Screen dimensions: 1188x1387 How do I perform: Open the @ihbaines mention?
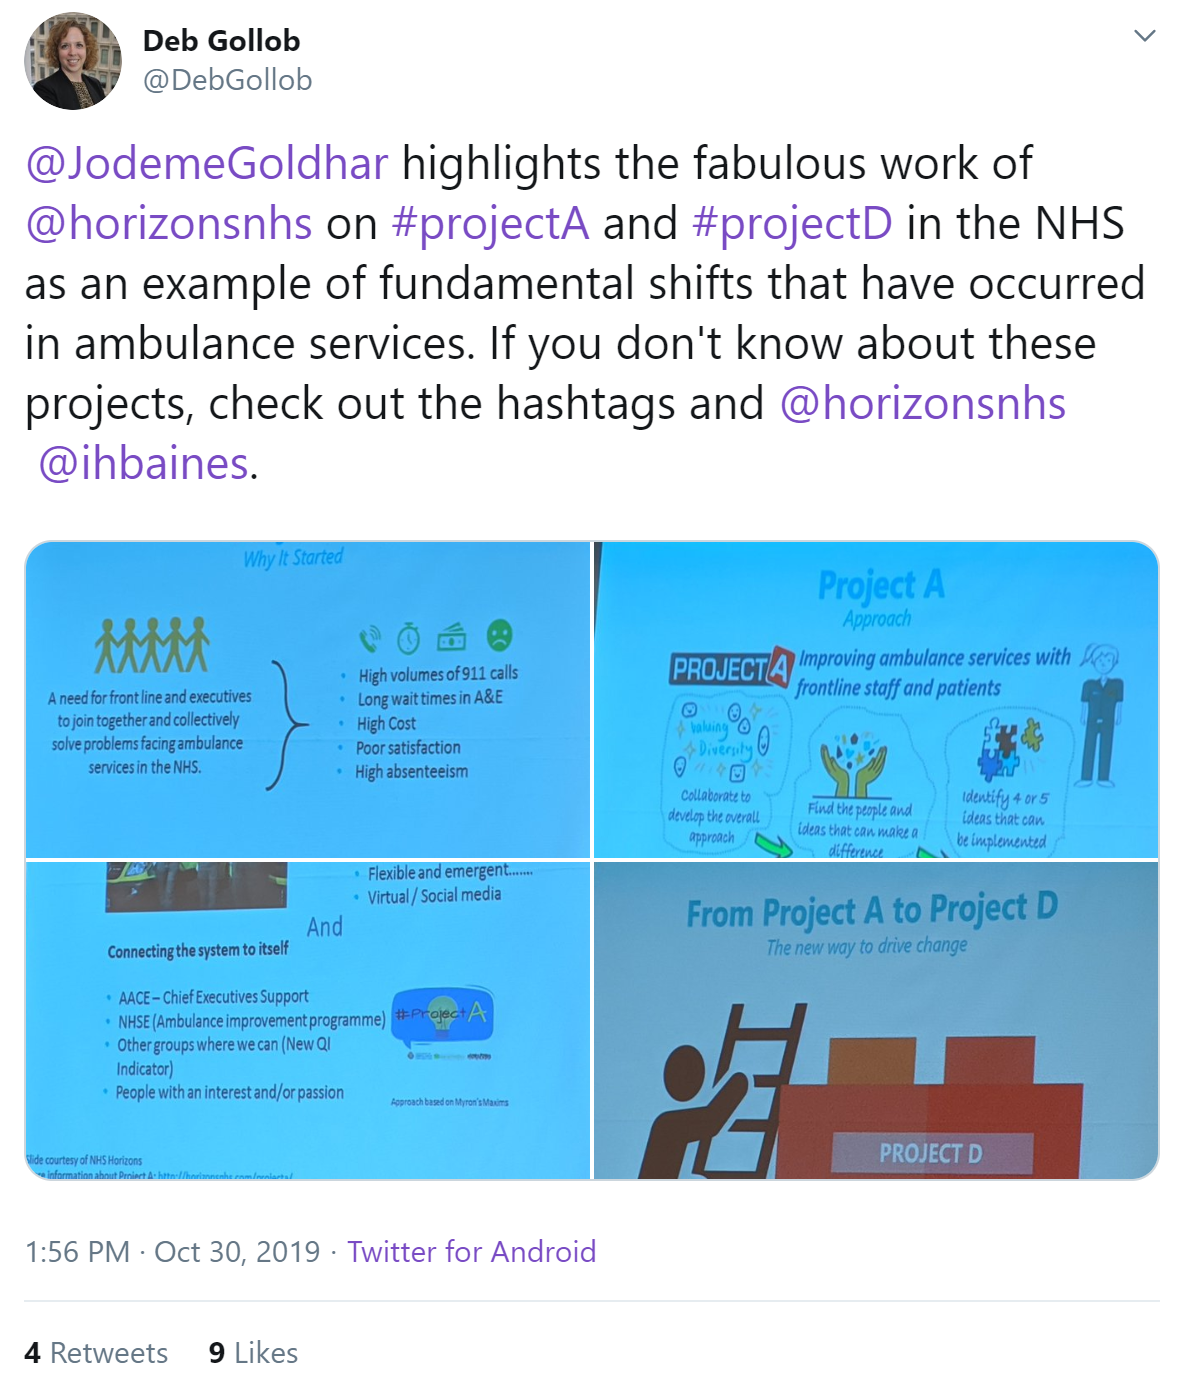click(x=144, y=464)
